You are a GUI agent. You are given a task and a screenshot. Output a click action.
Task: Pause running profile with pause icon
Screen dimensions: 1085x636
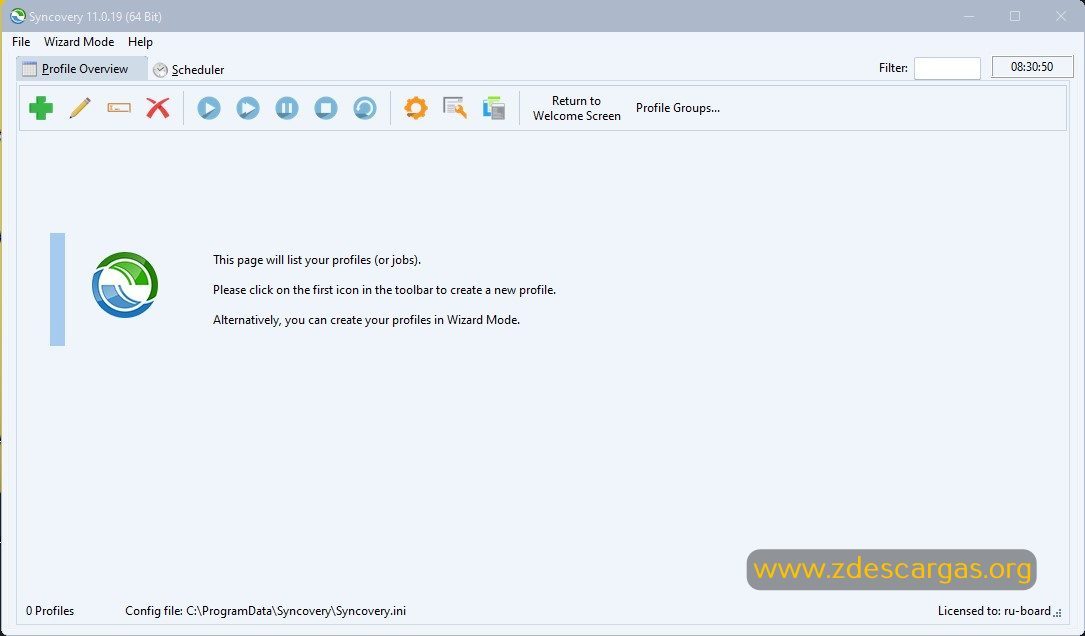click(x=286, y=108)
